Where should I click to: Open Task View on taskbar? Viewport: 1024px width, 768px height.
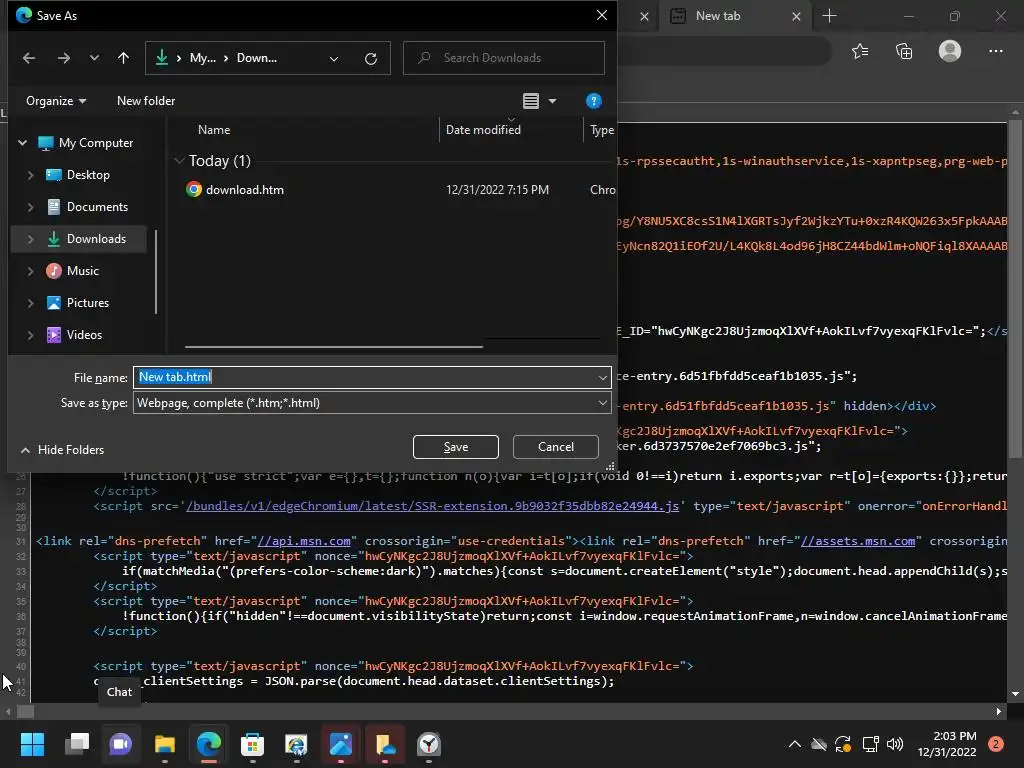[x=77, y=744]
